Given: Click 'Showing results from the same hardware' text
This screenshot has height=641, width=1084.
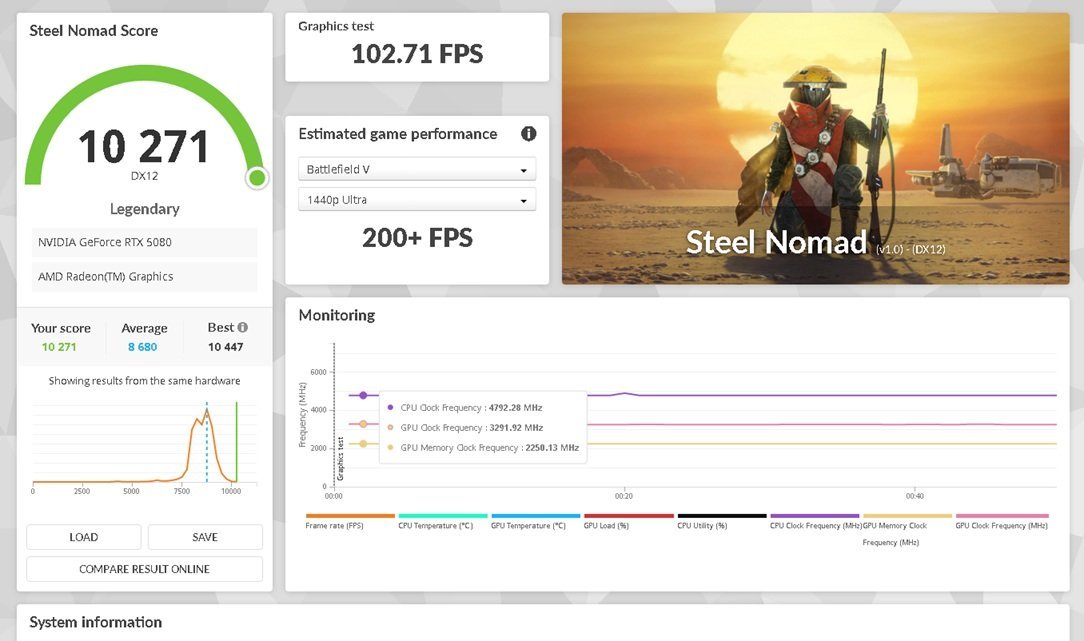Looking at the screenshot, I should point(144,381).
